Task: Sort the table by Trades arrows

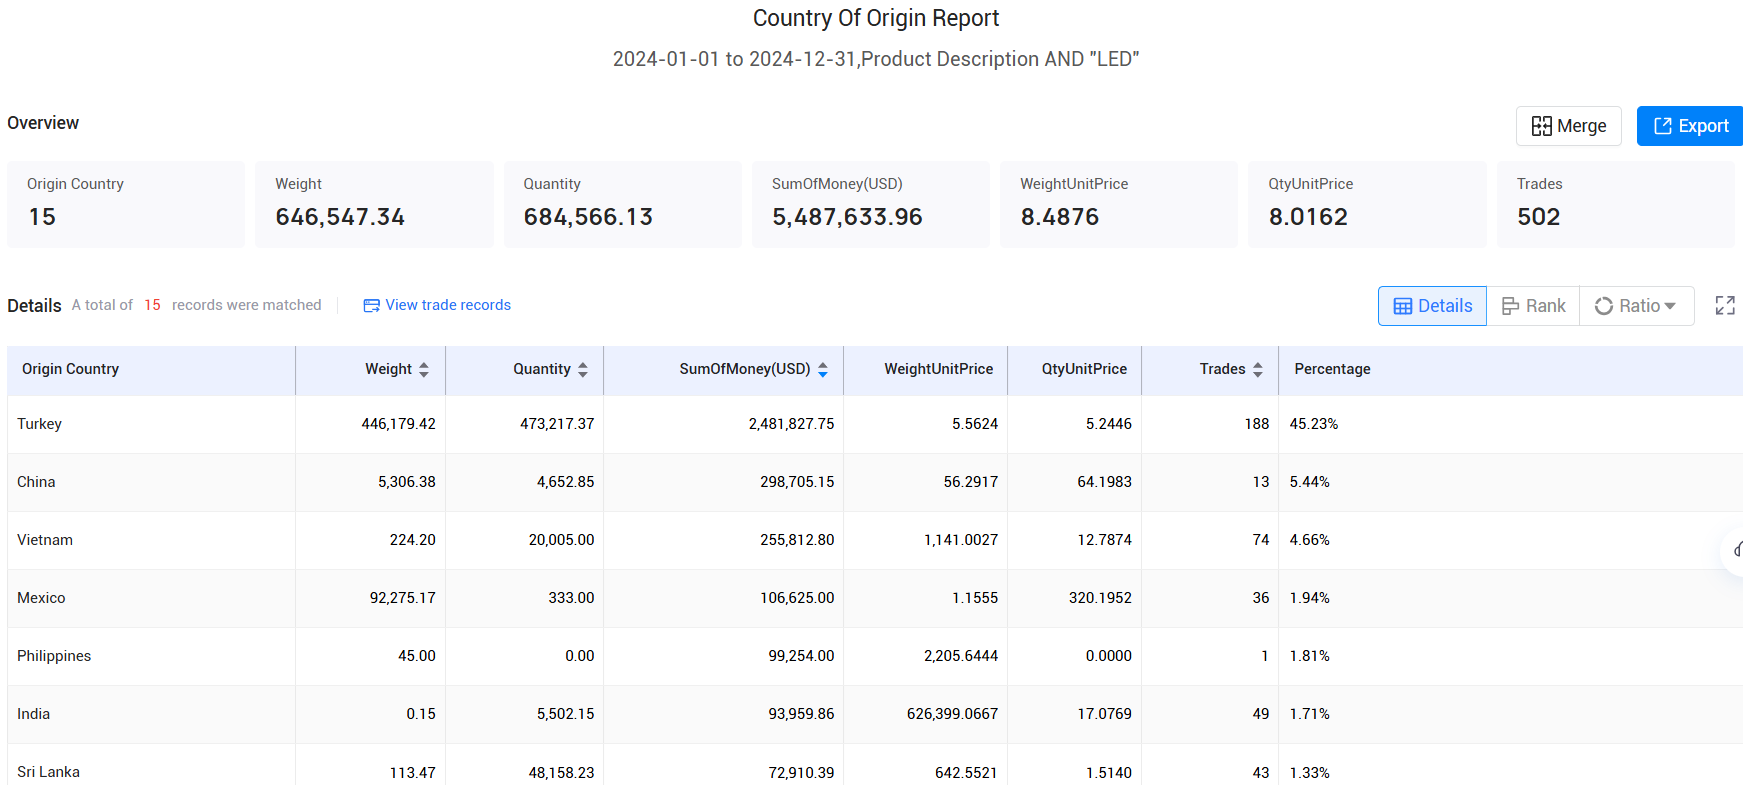Action: [1258, 370]
